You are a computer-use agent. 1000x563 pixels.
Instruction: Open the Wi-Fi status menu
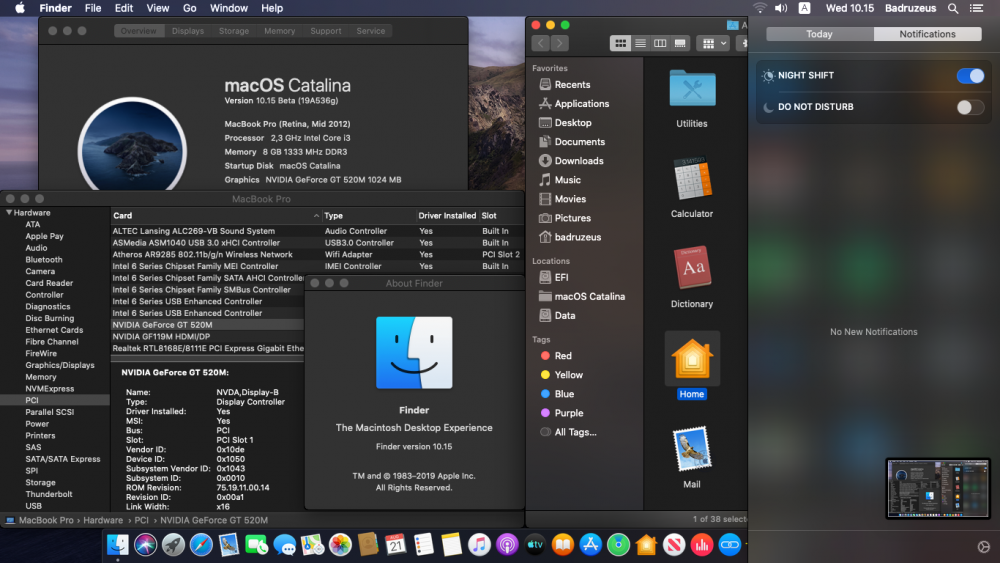759,8
